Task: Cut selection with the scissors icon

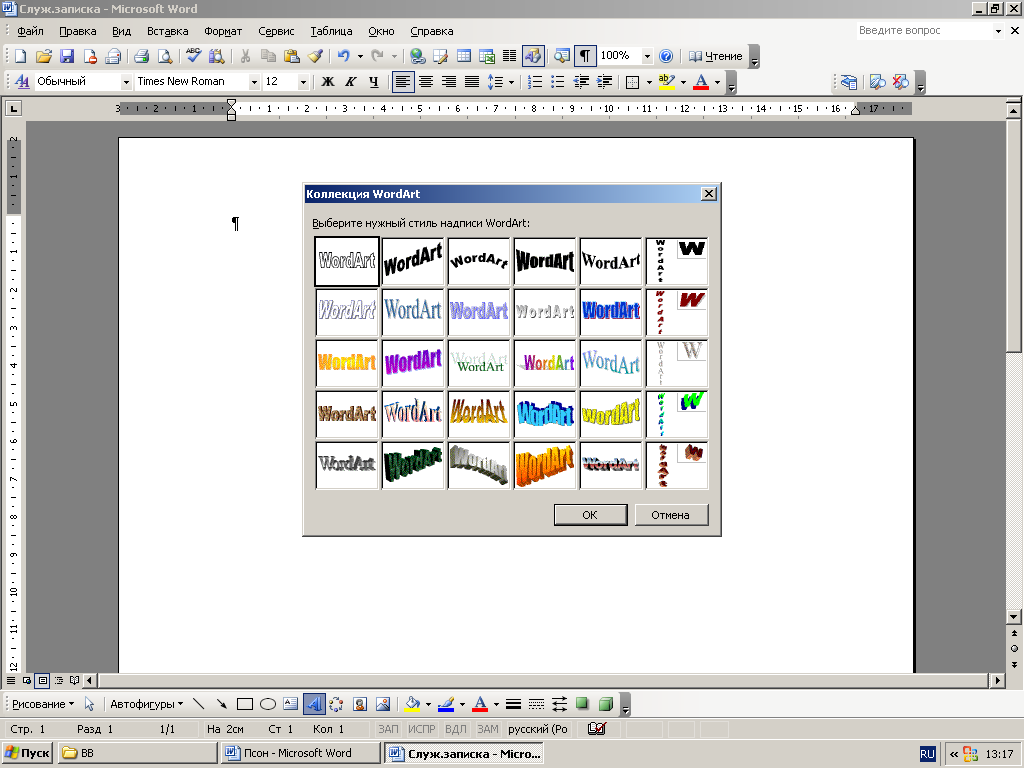Action: (245, 56)
